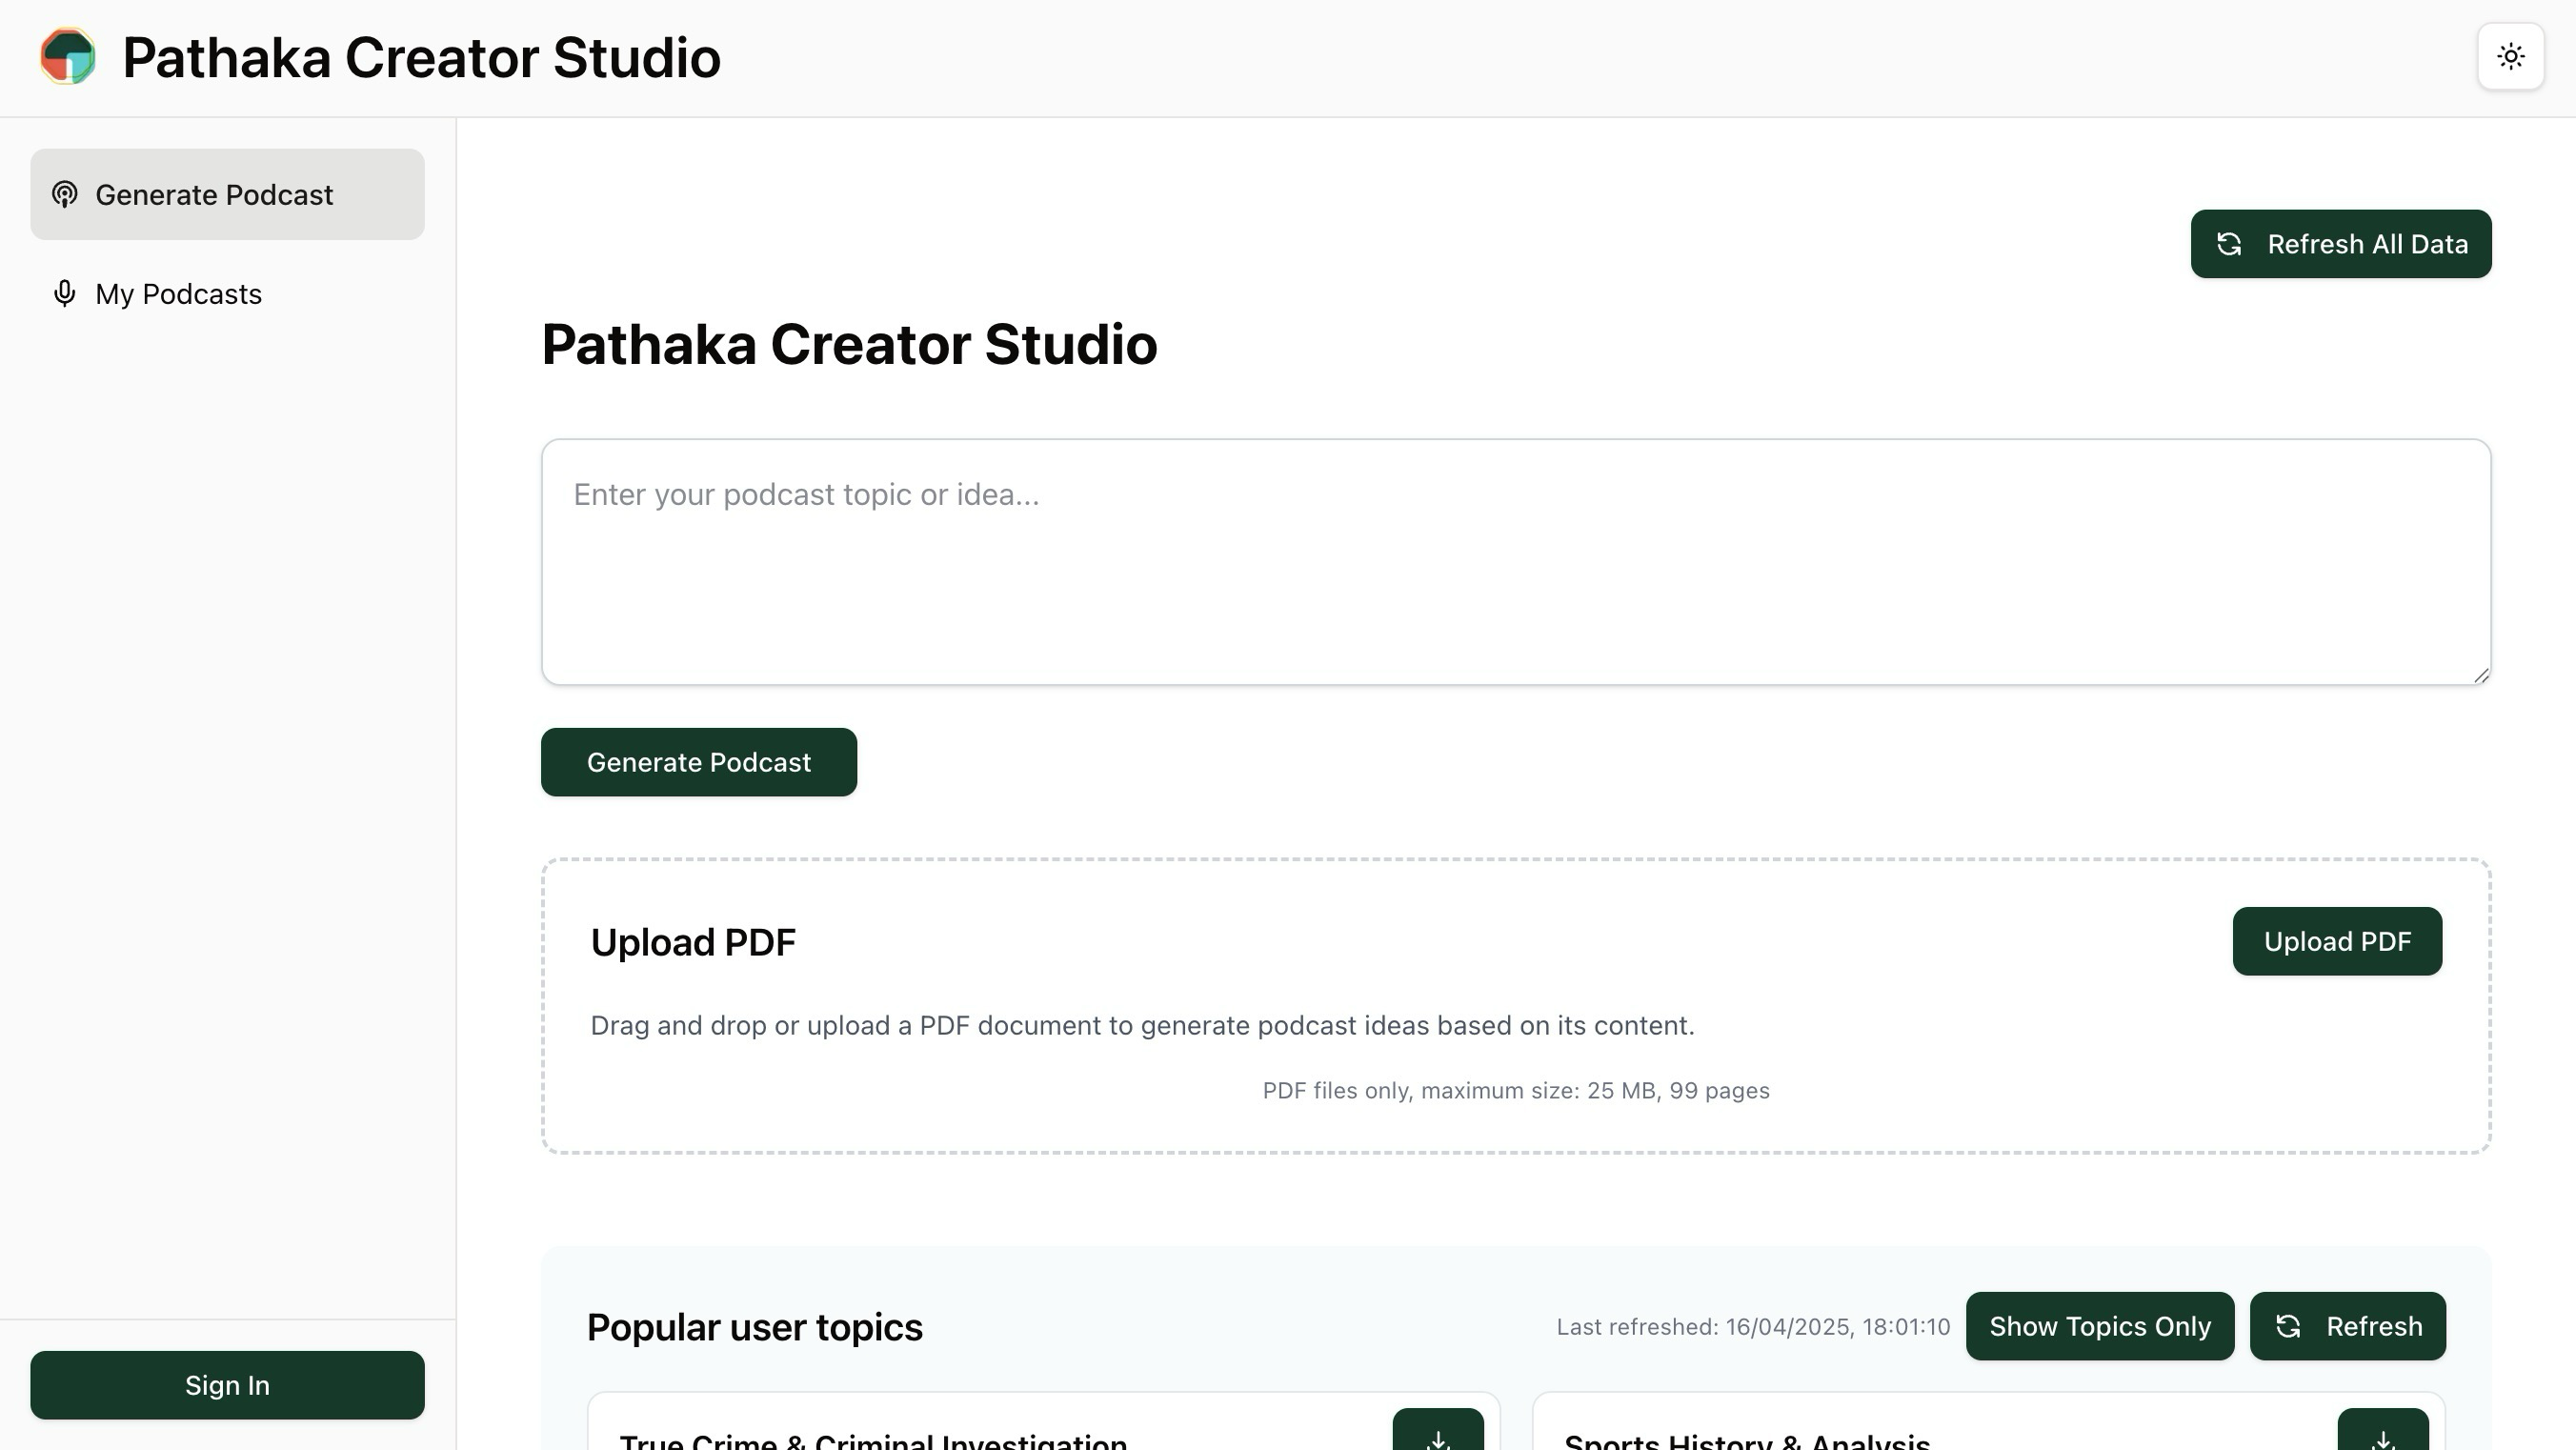This screenshot has height=1450, width=2576.
Task: Click the podcast icon in the sidebar
Action: click(x=65, y=194)
